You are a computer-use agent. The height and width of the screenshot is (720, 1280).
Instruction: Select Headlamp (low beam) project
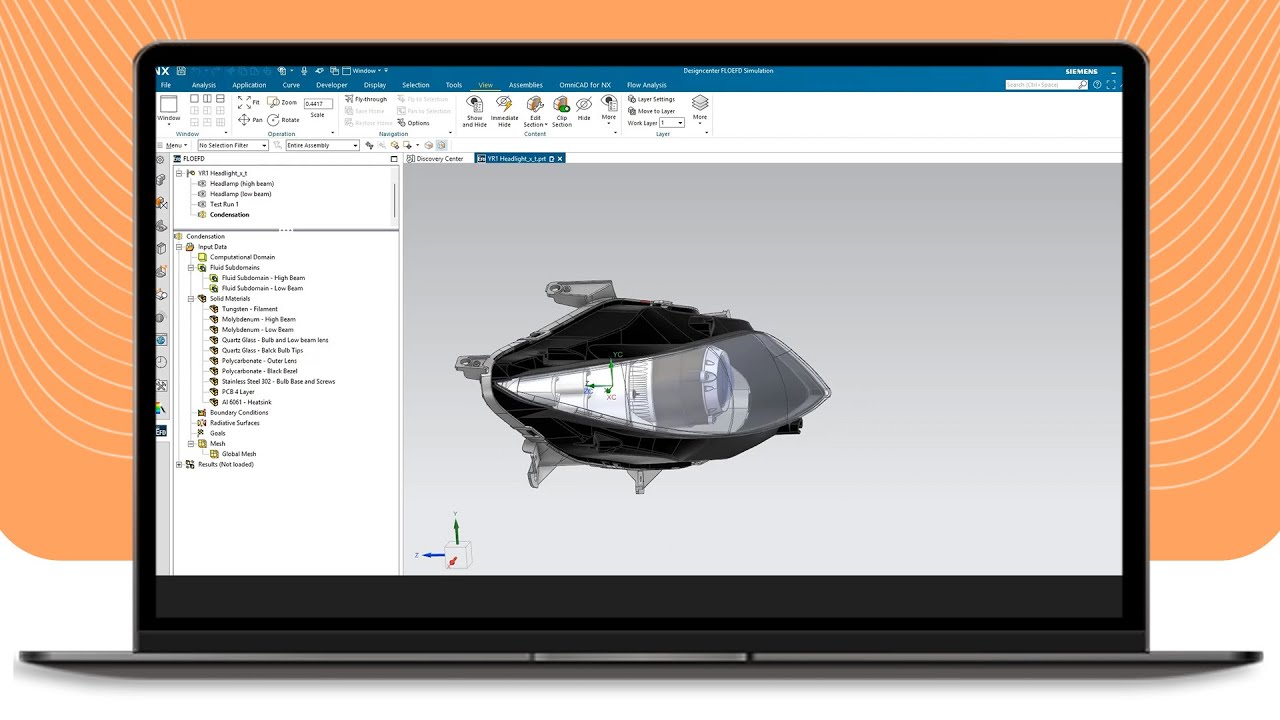(240, 194)
